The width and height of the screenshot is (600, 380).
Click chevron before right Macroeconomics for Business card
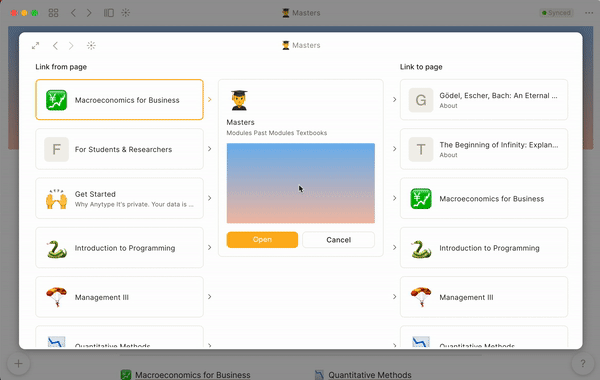click(395, 198)
